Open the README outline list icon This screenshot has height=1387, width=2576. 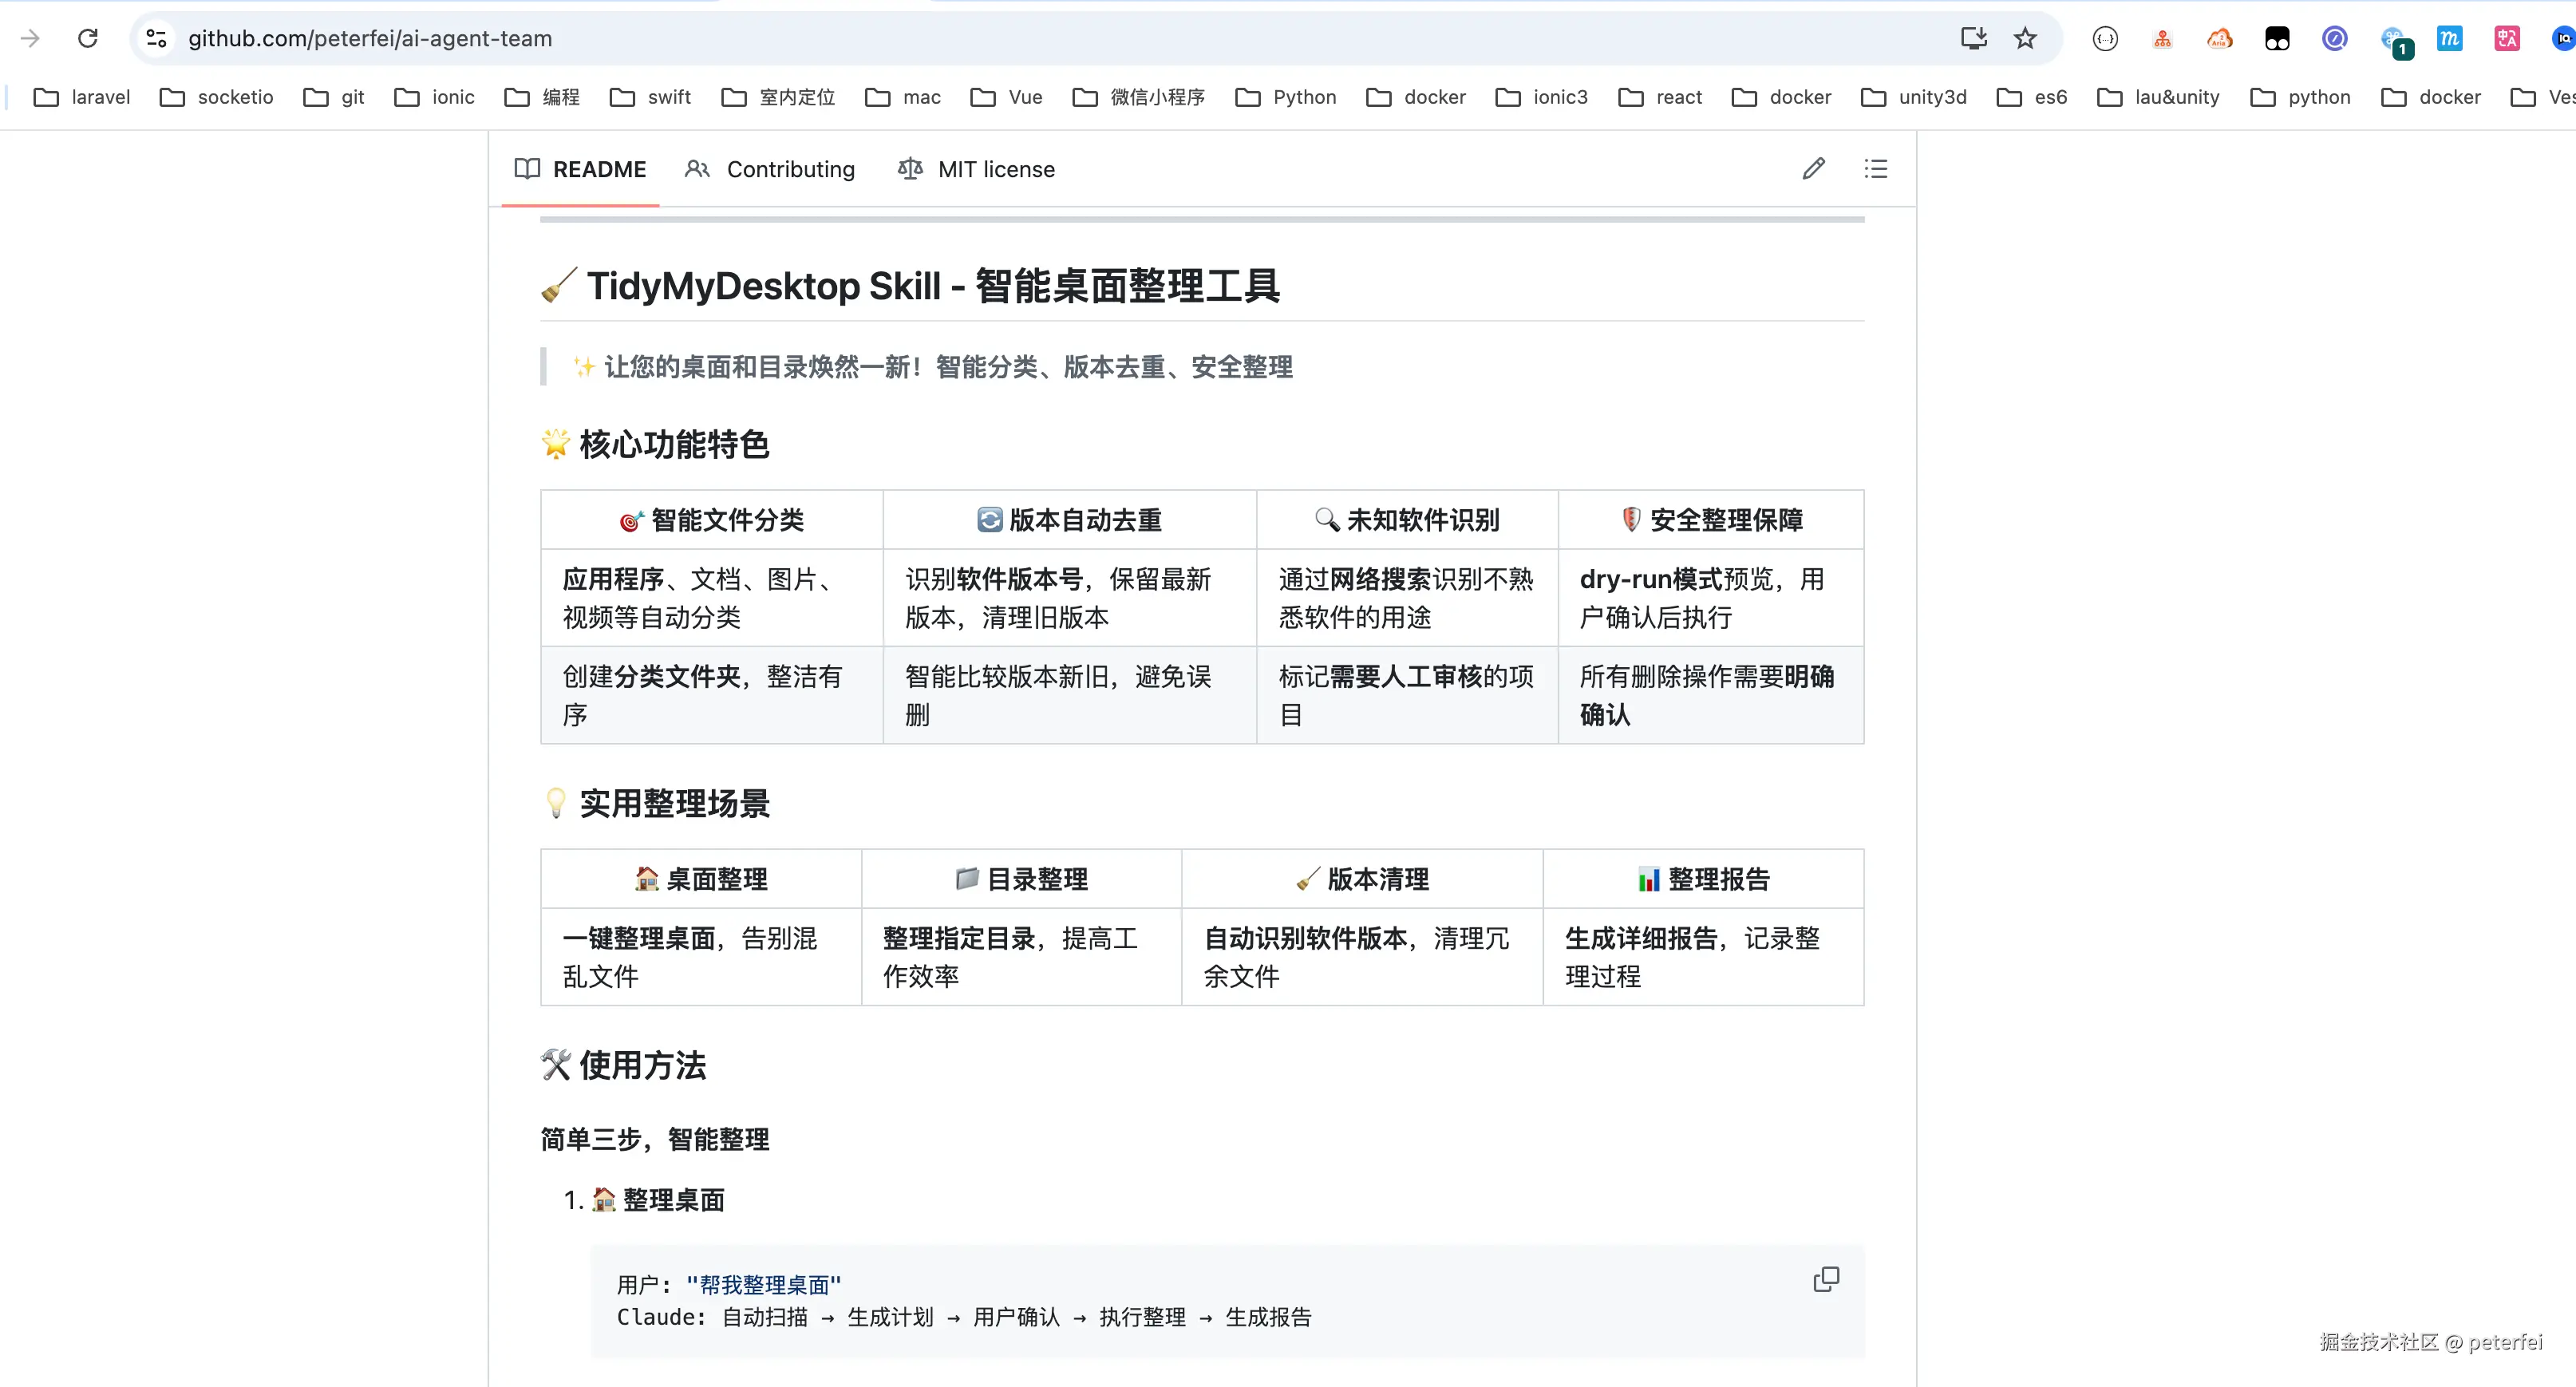coord(1876,168)
